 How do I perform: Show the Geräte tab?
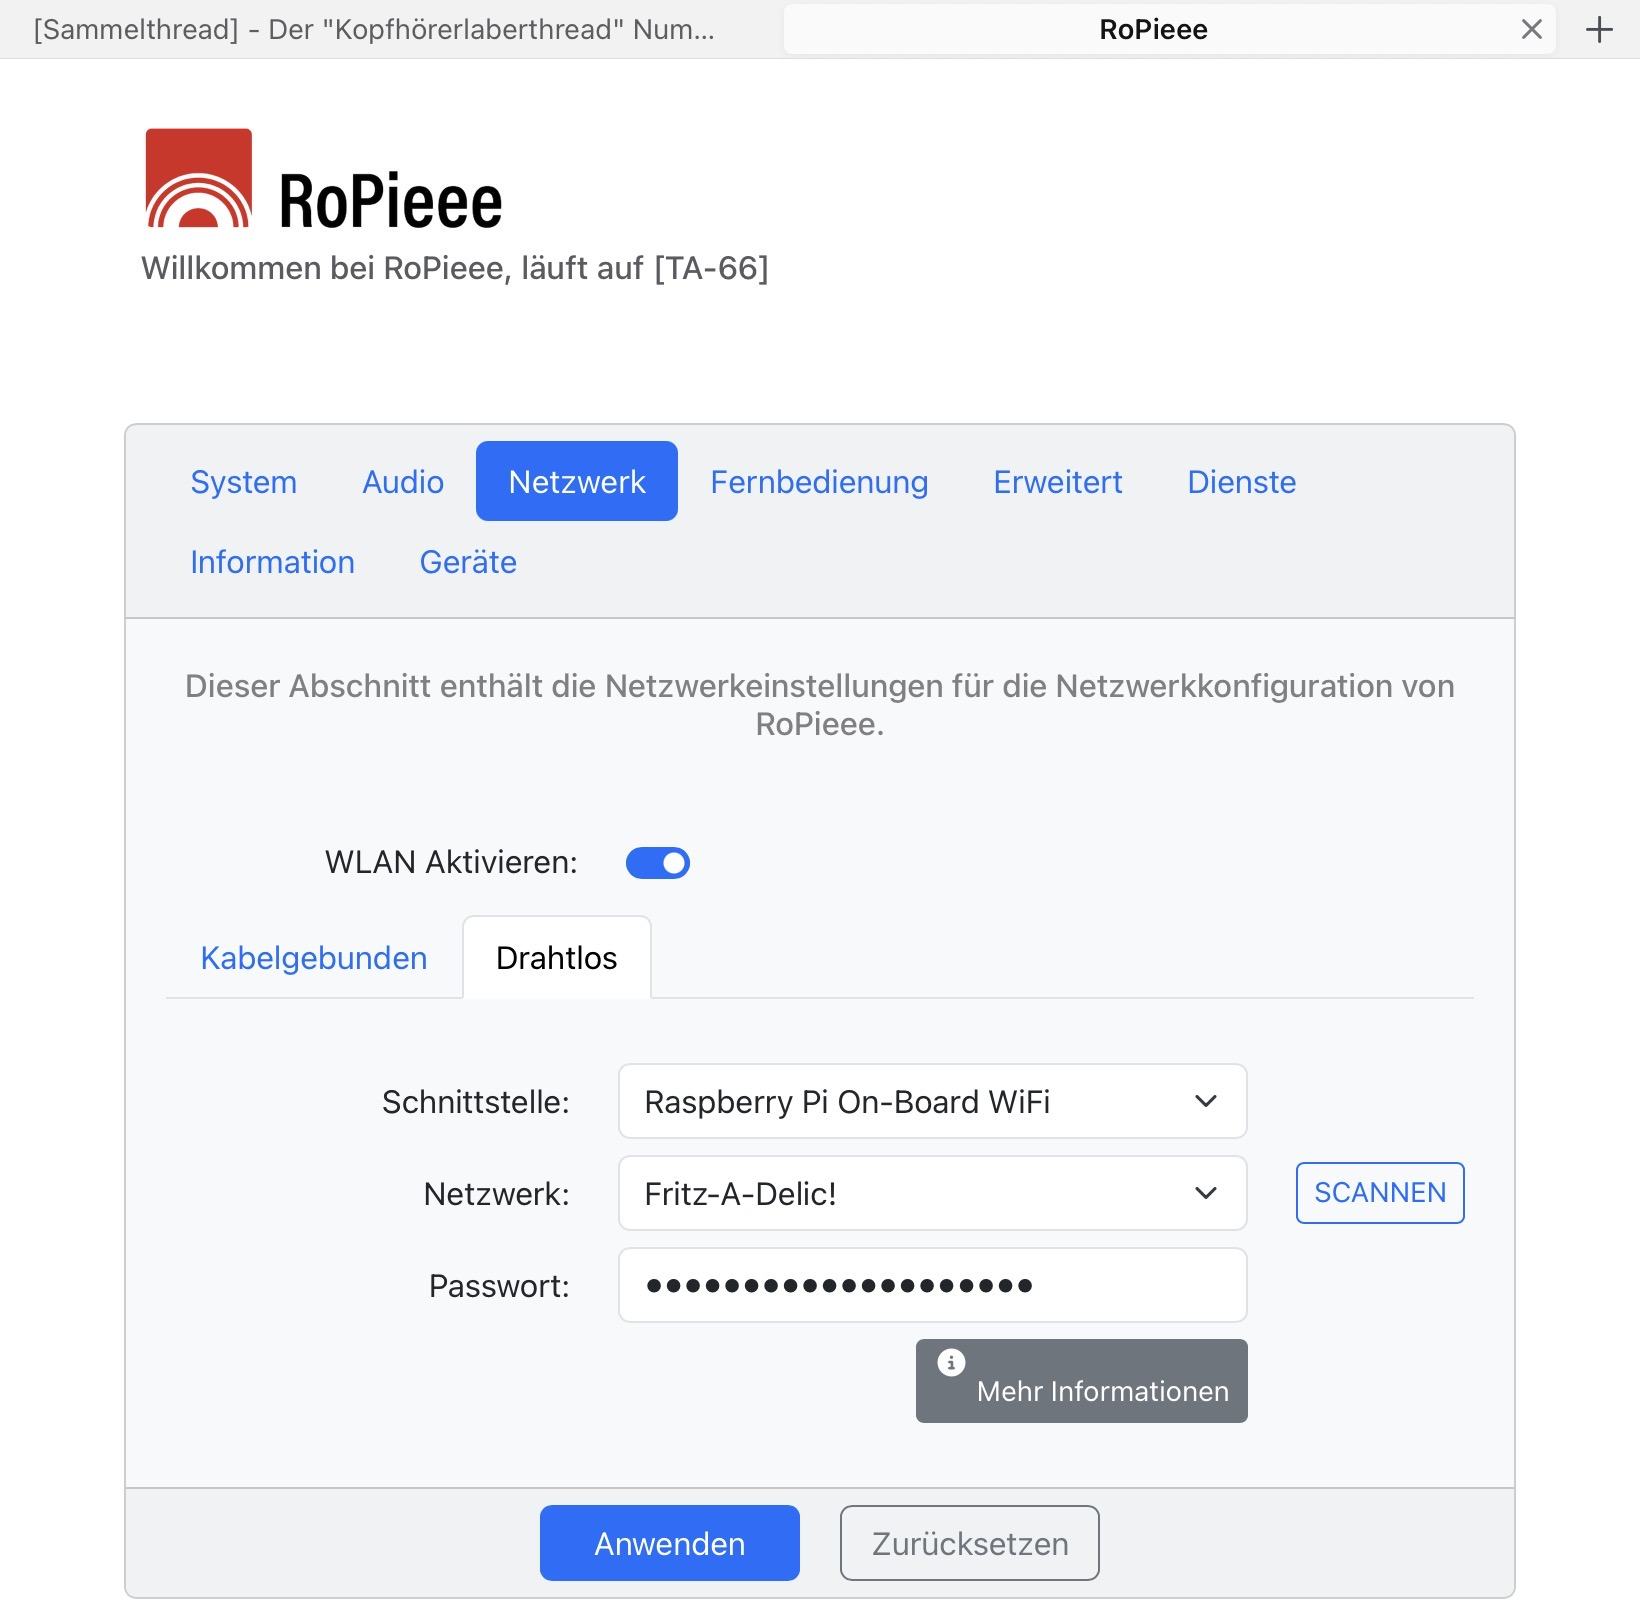pos(468,562)
